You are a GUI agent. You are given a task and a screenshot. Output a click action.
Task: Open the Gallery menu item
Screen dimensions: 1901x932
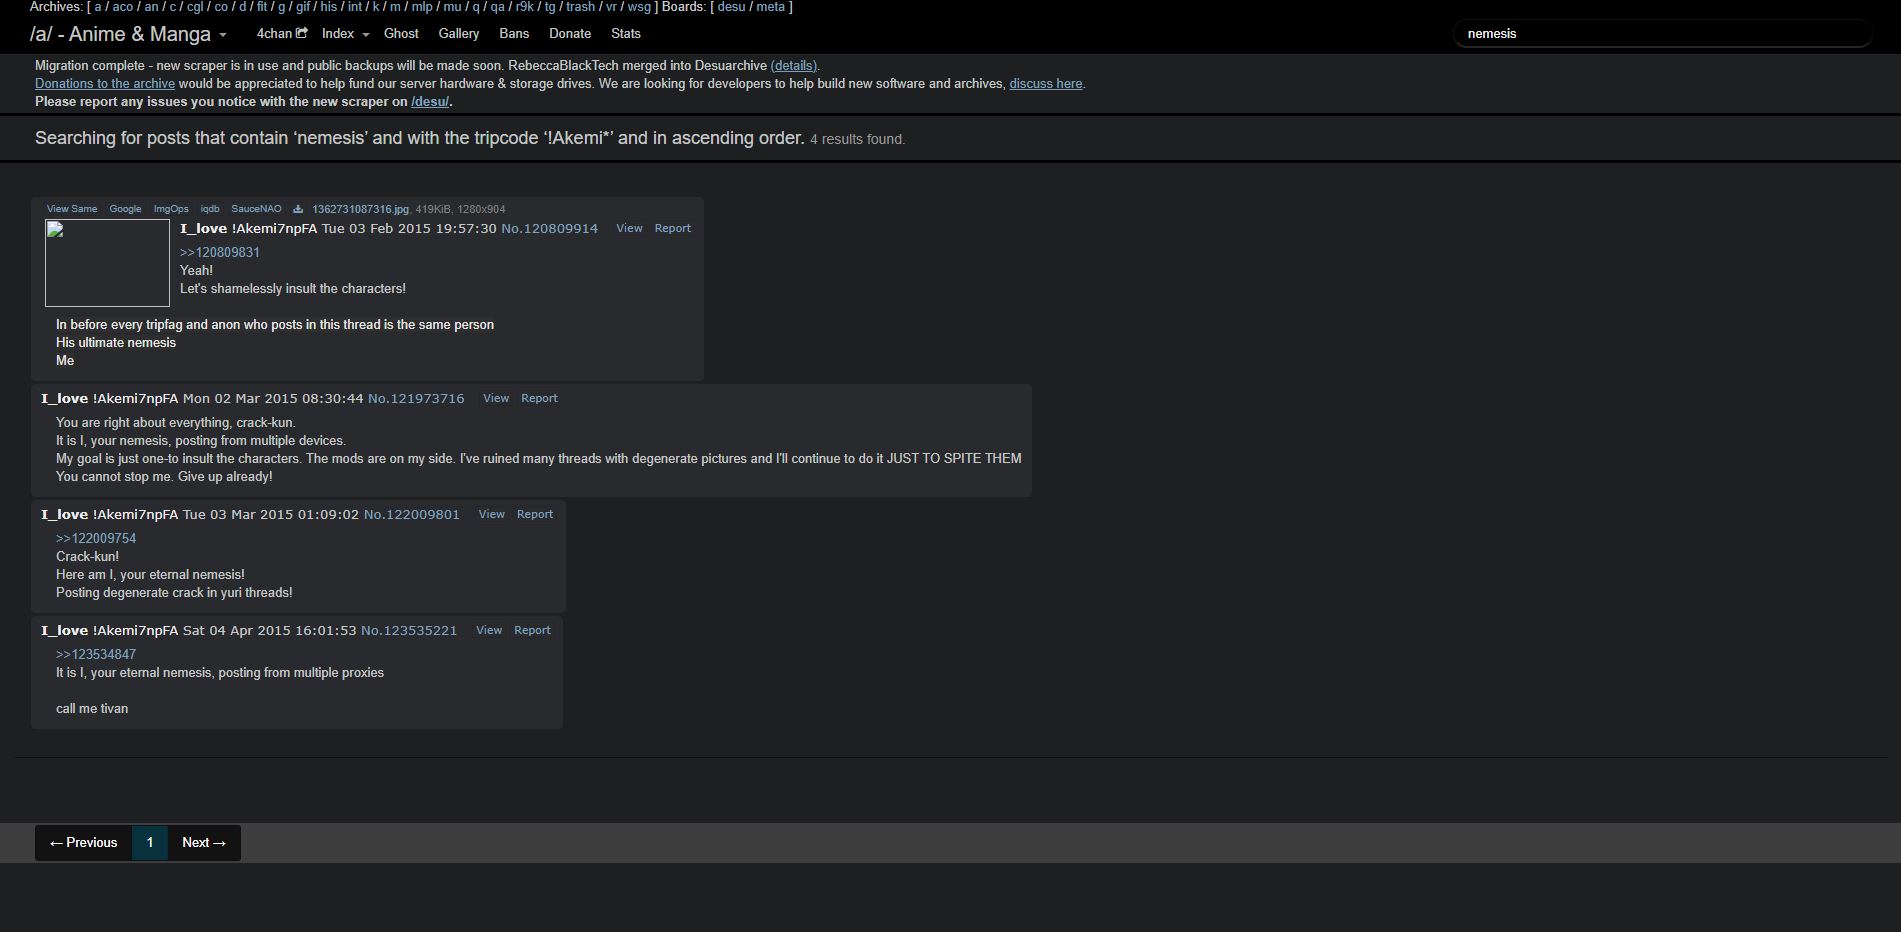point(459,34)
